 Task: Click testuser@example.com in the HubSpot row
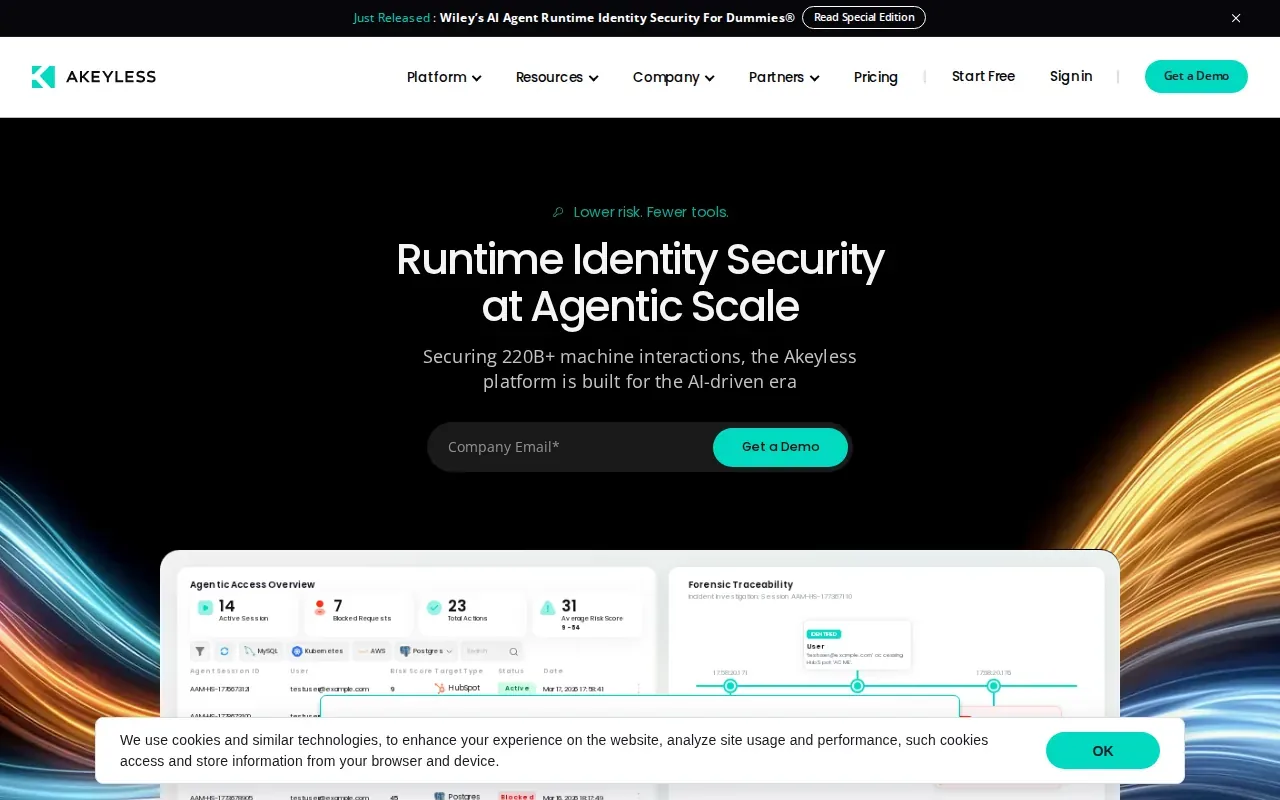[330, 689]
